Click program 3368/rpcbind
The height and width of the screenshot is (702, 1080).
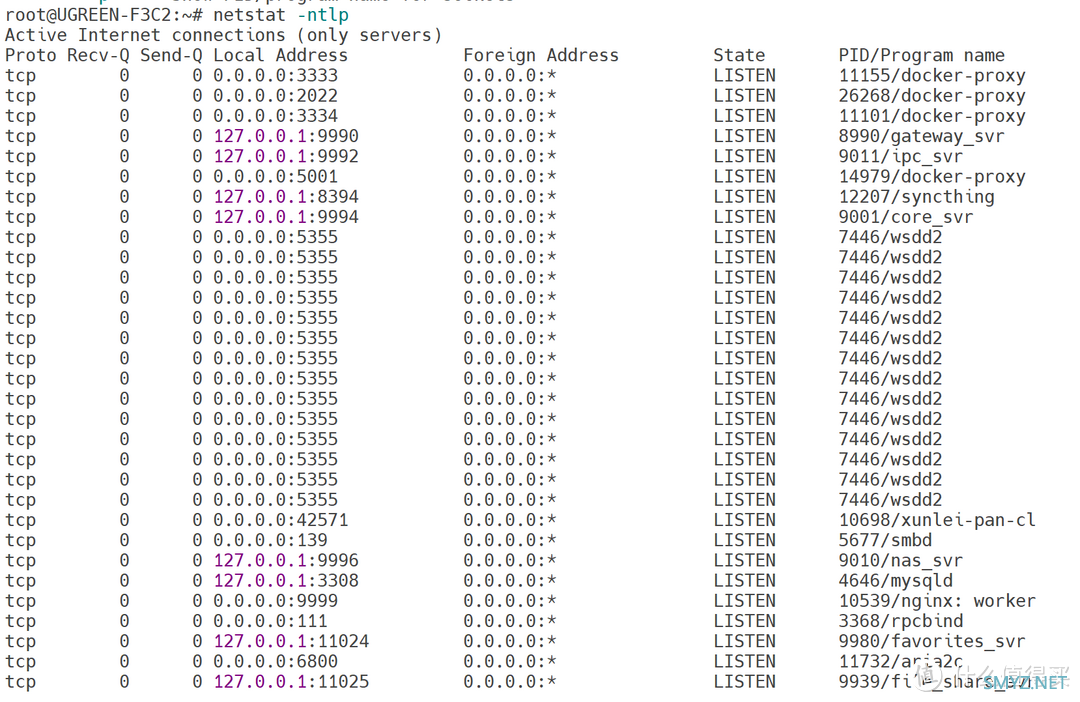(x=901, y=621)
